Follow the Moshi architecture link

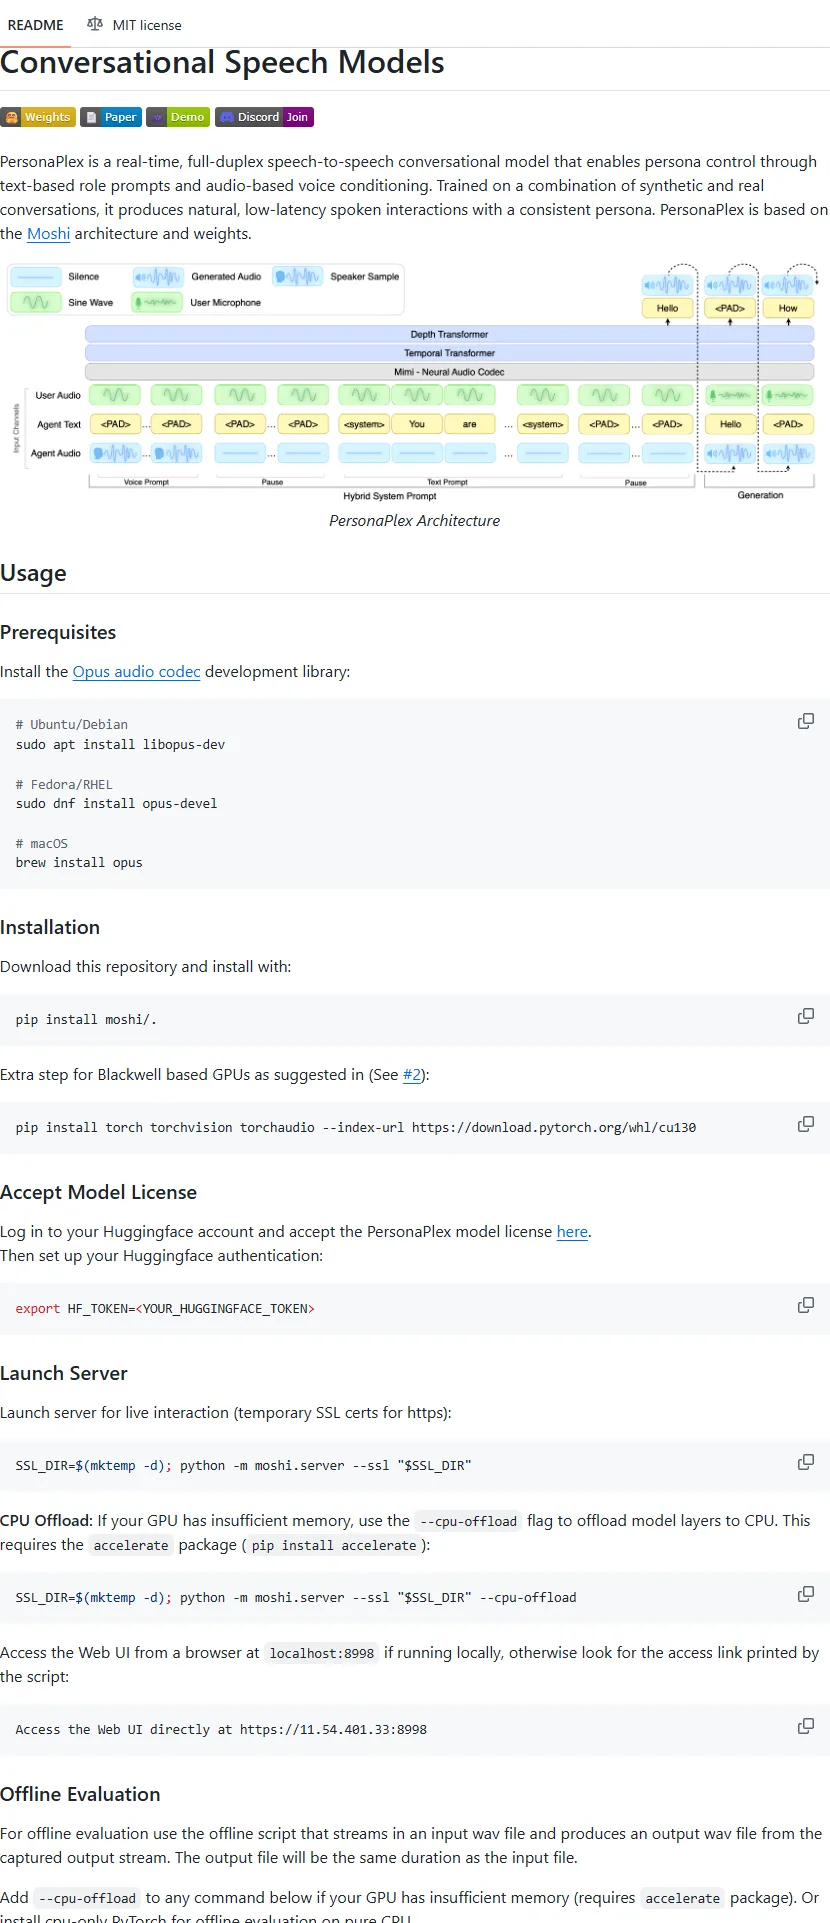point(48,234)
